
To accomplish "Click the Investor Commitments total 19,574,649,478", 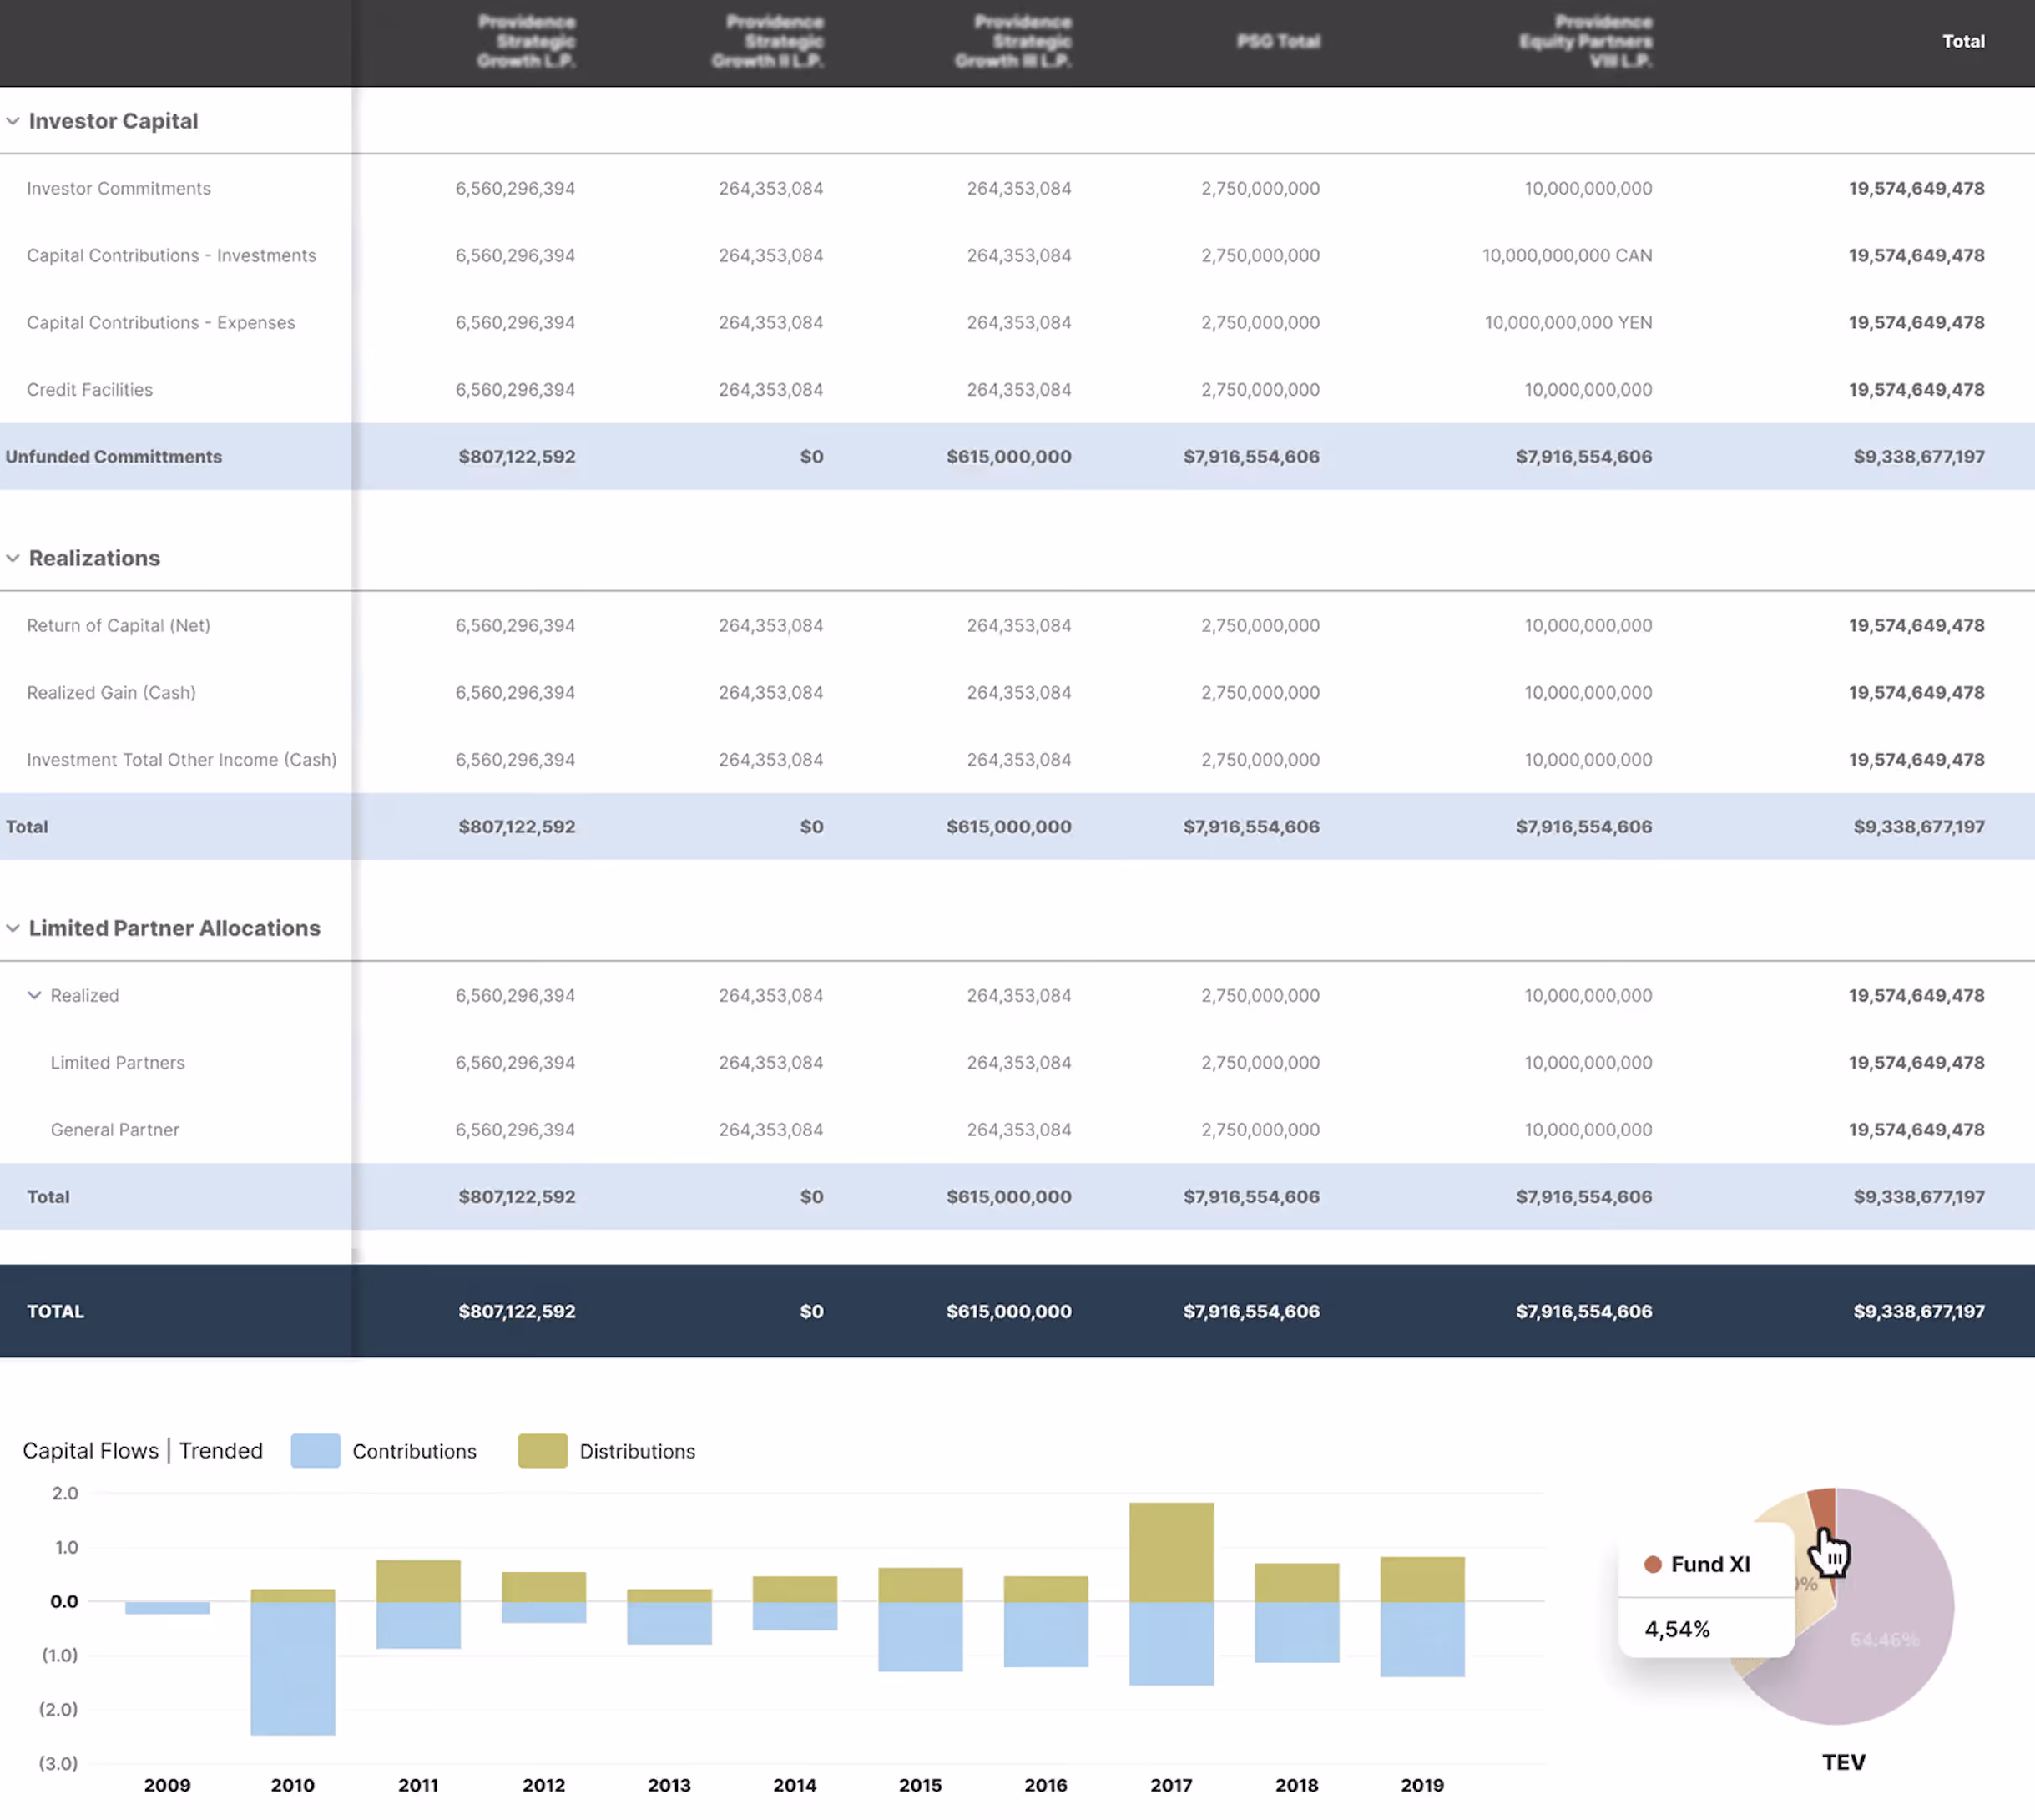I will (x=1916, y=188).
